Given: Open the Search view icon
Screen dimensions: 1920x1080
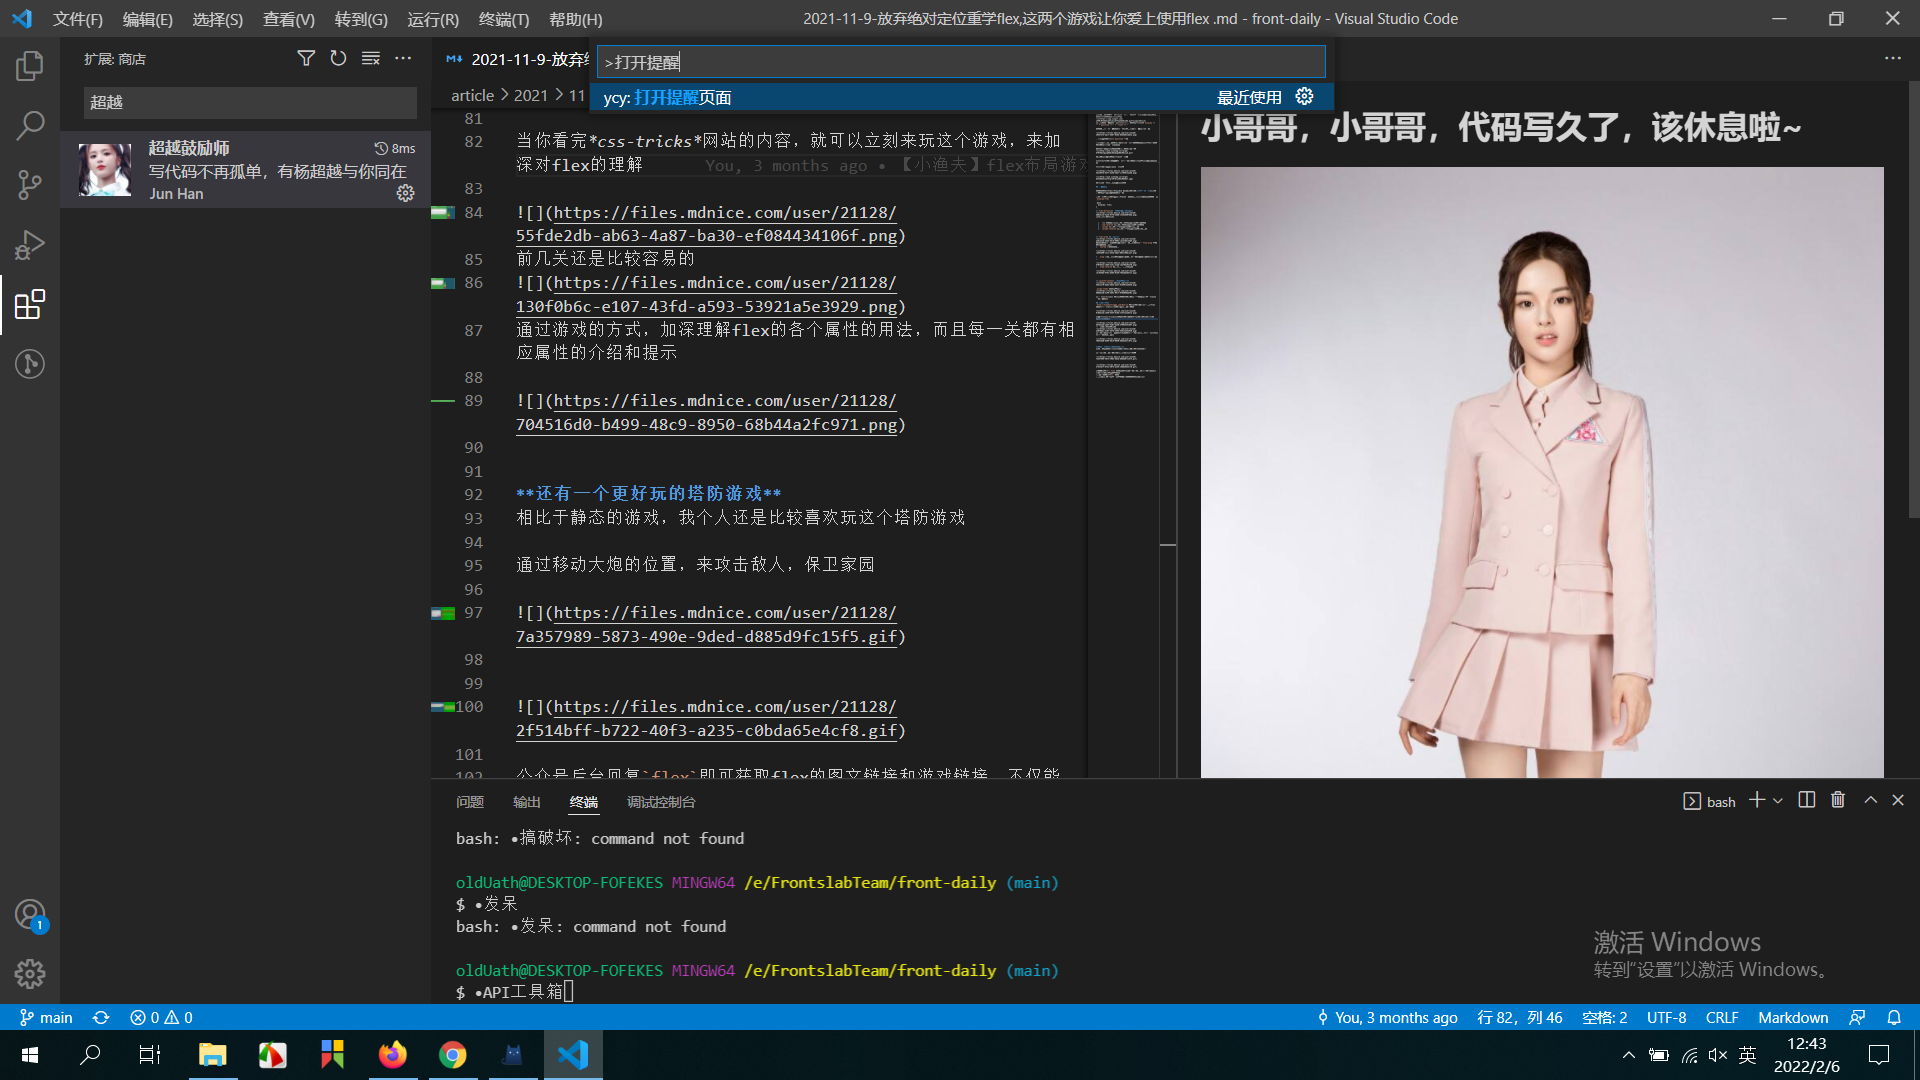Looking at the screenshot, I should click(30, 126).
